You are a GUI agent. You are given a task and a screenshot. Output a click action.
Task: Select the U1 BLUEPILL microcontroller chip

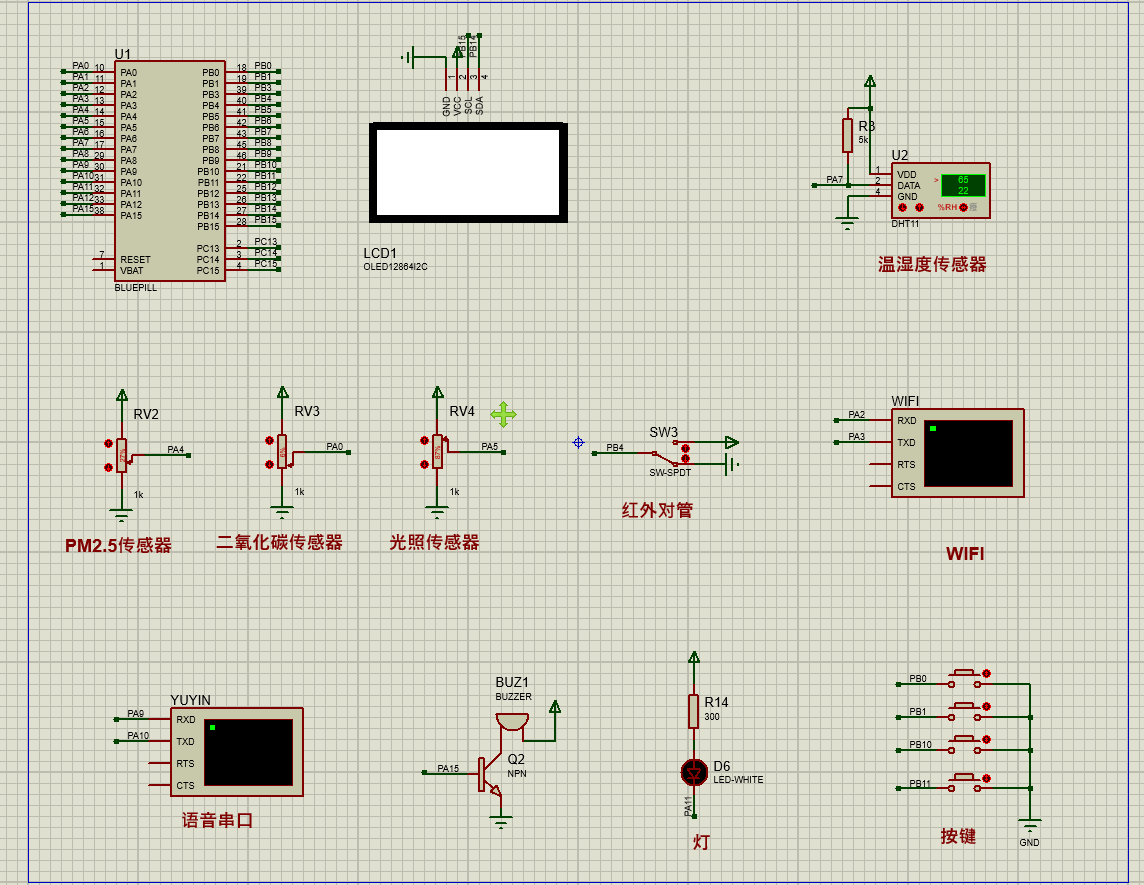click(169, 171)
